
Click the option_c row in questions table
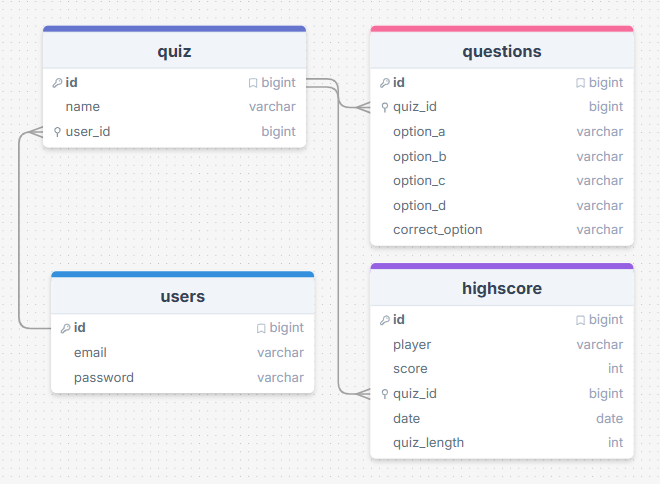[502, 181]
